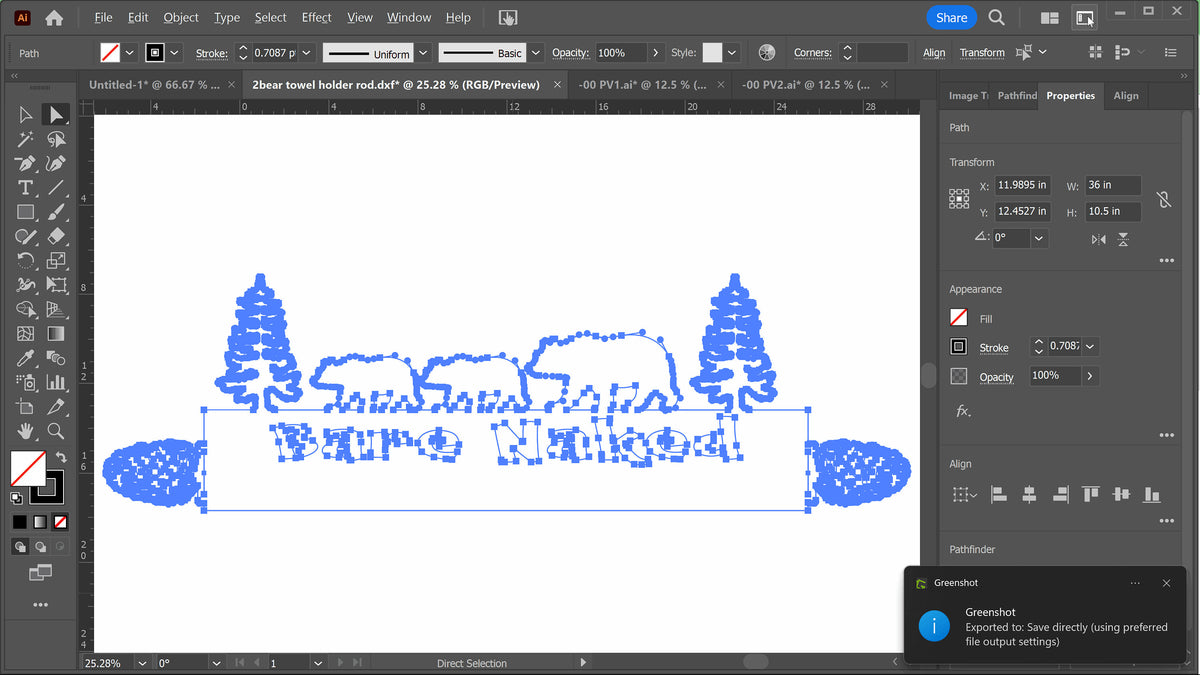The image size is (1200, 675).
Task: Open the Pathfinder panel tab
Action: point(1016,96)
